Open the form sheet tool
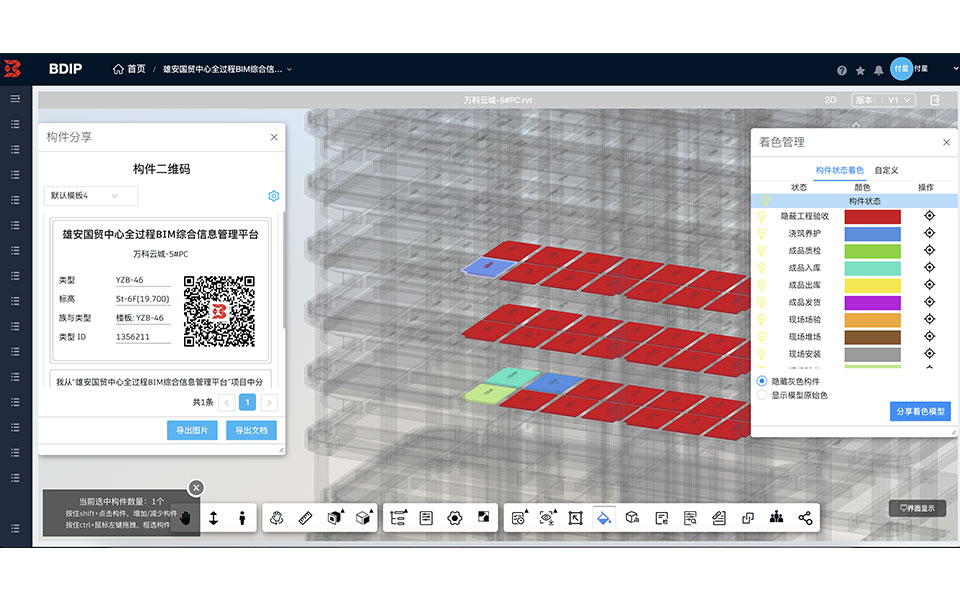The height and width of the screenshot is (600, 960). (661, 518)
